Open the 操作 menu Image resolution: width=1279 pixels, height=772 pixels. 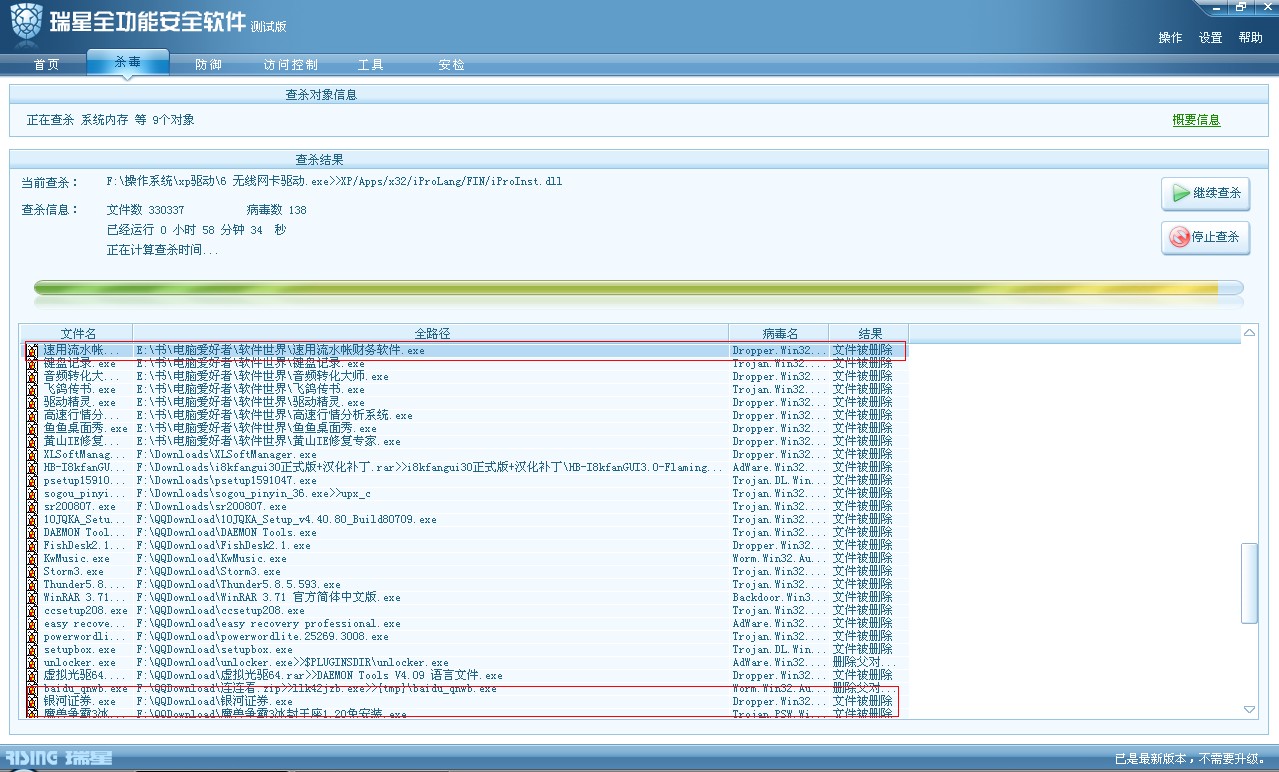(1170, 38)
